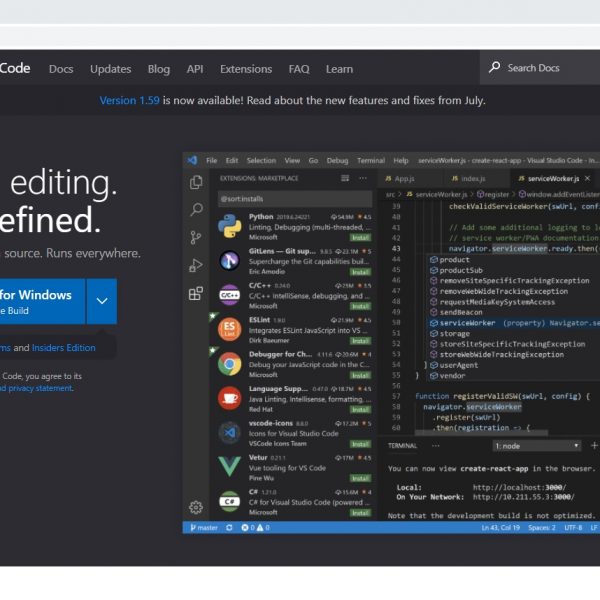Expand the download options dropdown arrow
The height and width of the screenshot is (600, 600).
(101, 301)
